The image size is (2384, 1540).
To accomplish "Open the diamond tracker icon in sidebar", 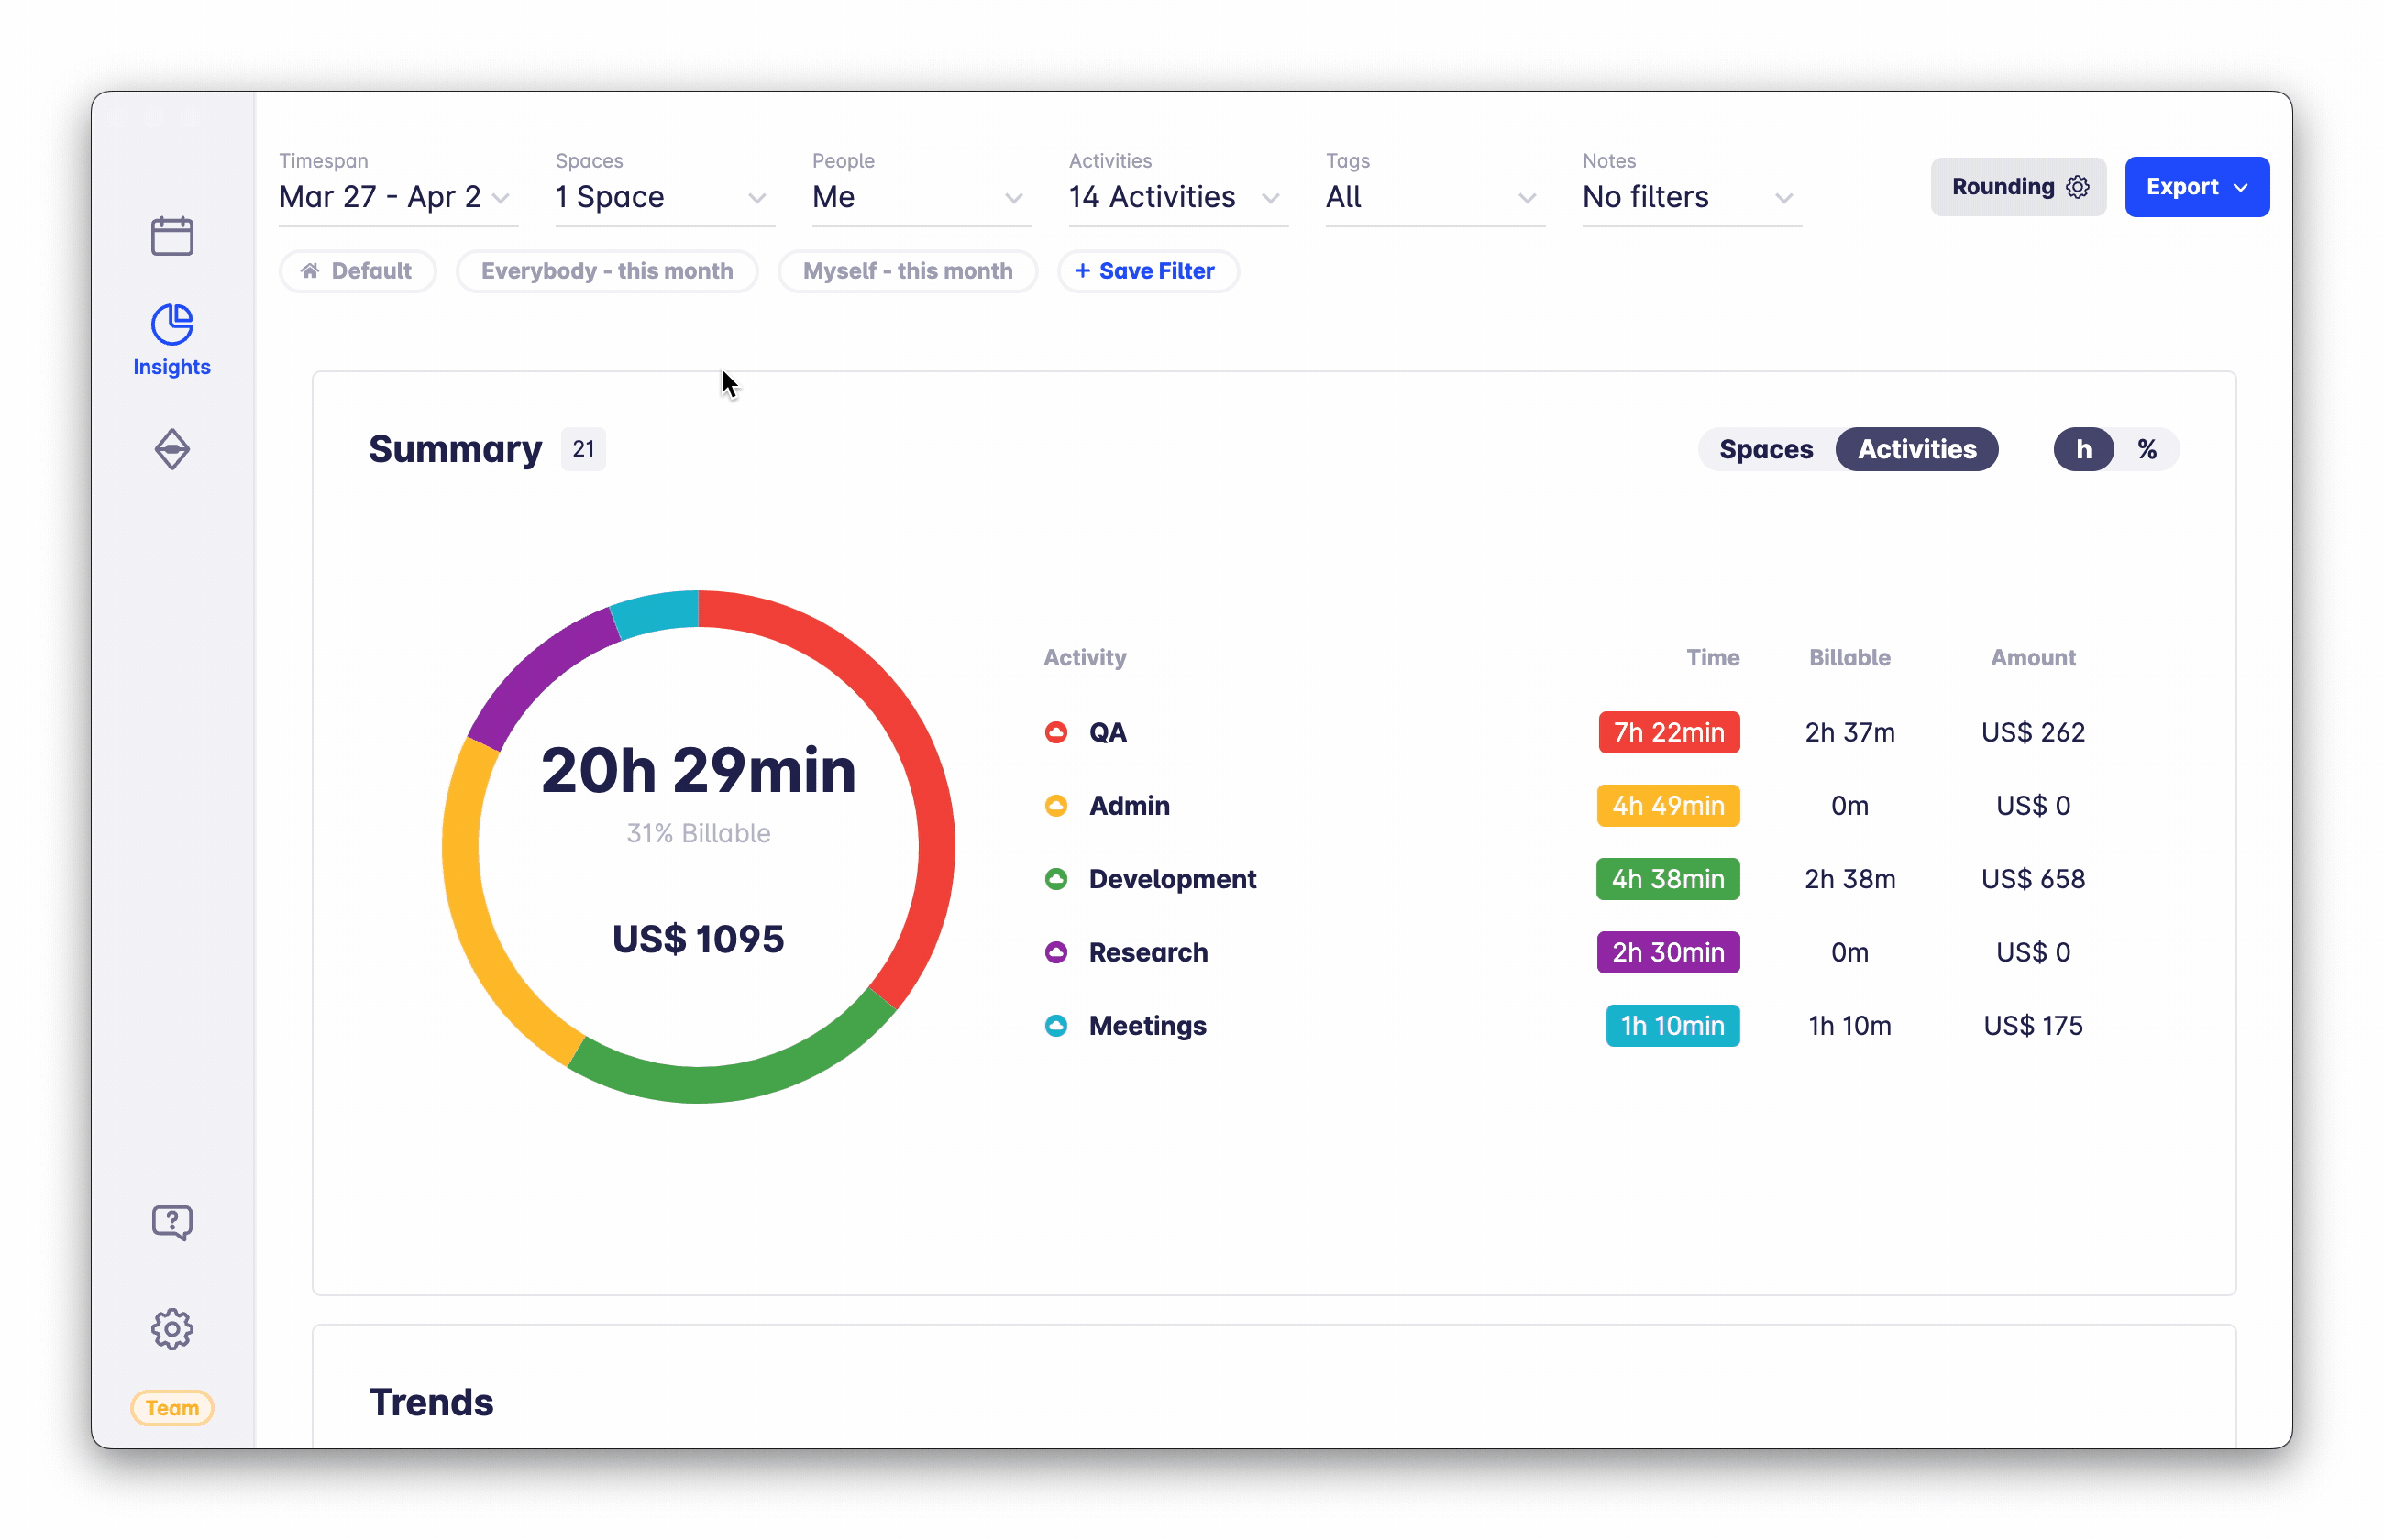I will coord(172,449).
